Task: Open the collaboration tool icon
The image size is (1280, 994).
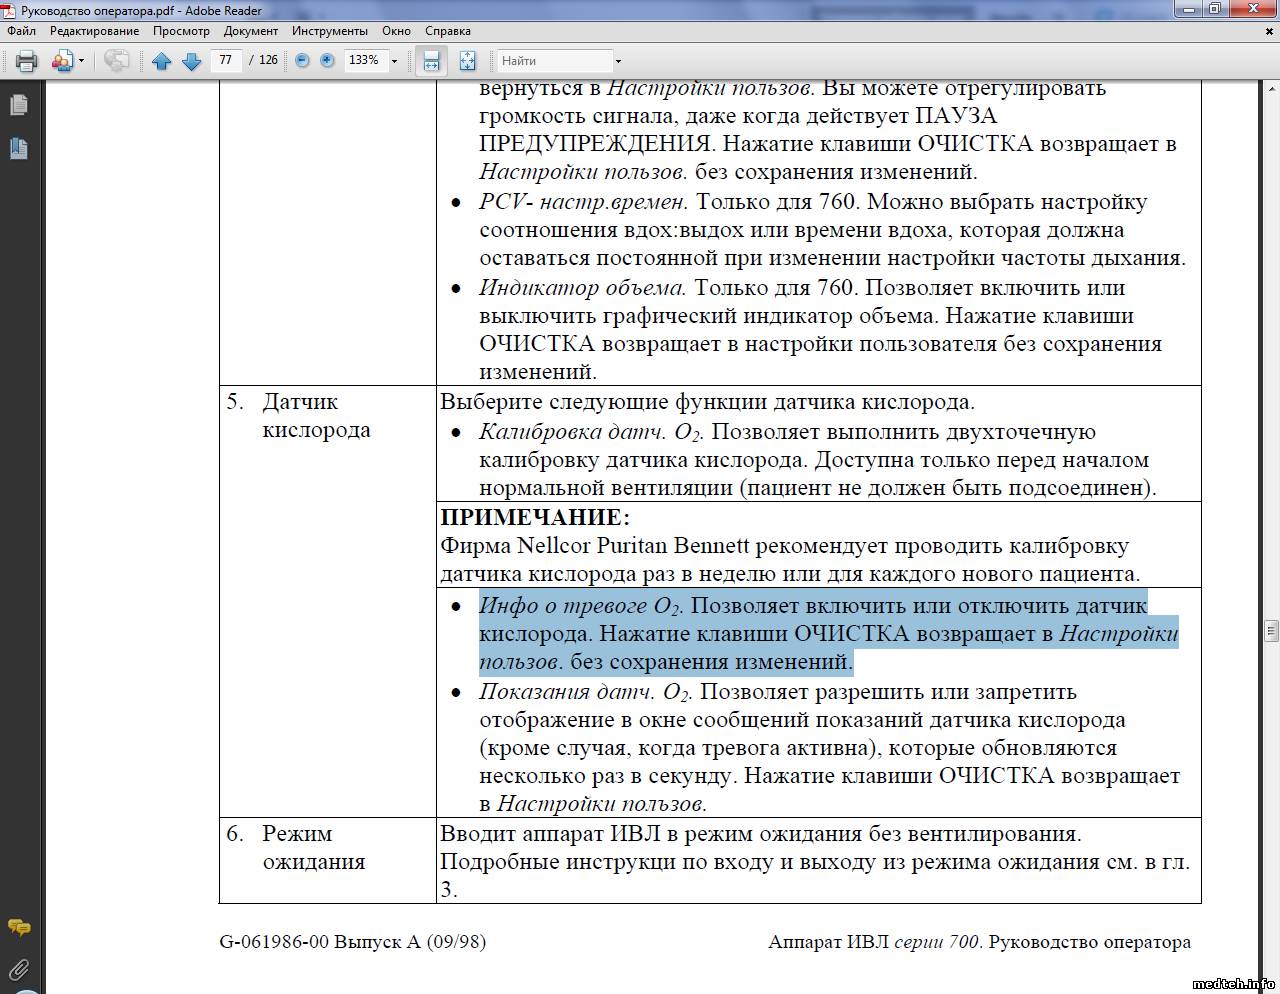Action: coord(62,61)
